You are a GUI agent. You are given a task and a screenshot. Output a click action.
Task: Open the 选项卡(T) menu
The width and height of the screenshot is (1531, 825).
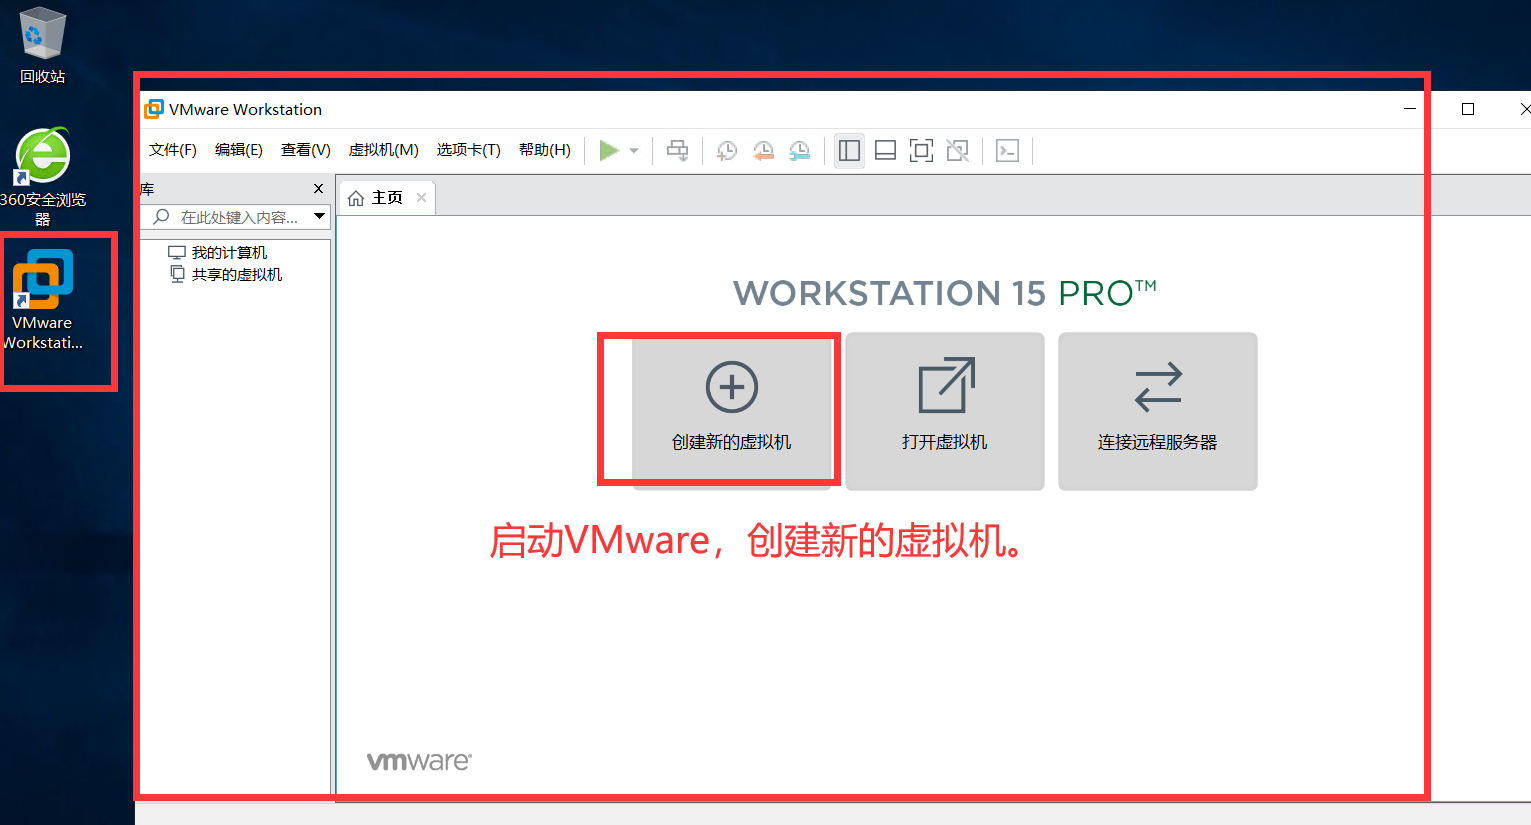pos(468,150)
